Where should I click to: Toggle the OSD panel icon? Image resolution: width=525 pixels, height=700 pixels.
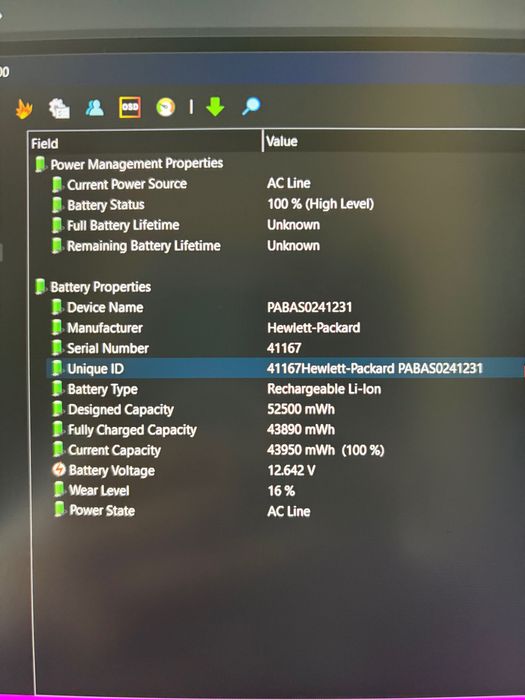130,107
